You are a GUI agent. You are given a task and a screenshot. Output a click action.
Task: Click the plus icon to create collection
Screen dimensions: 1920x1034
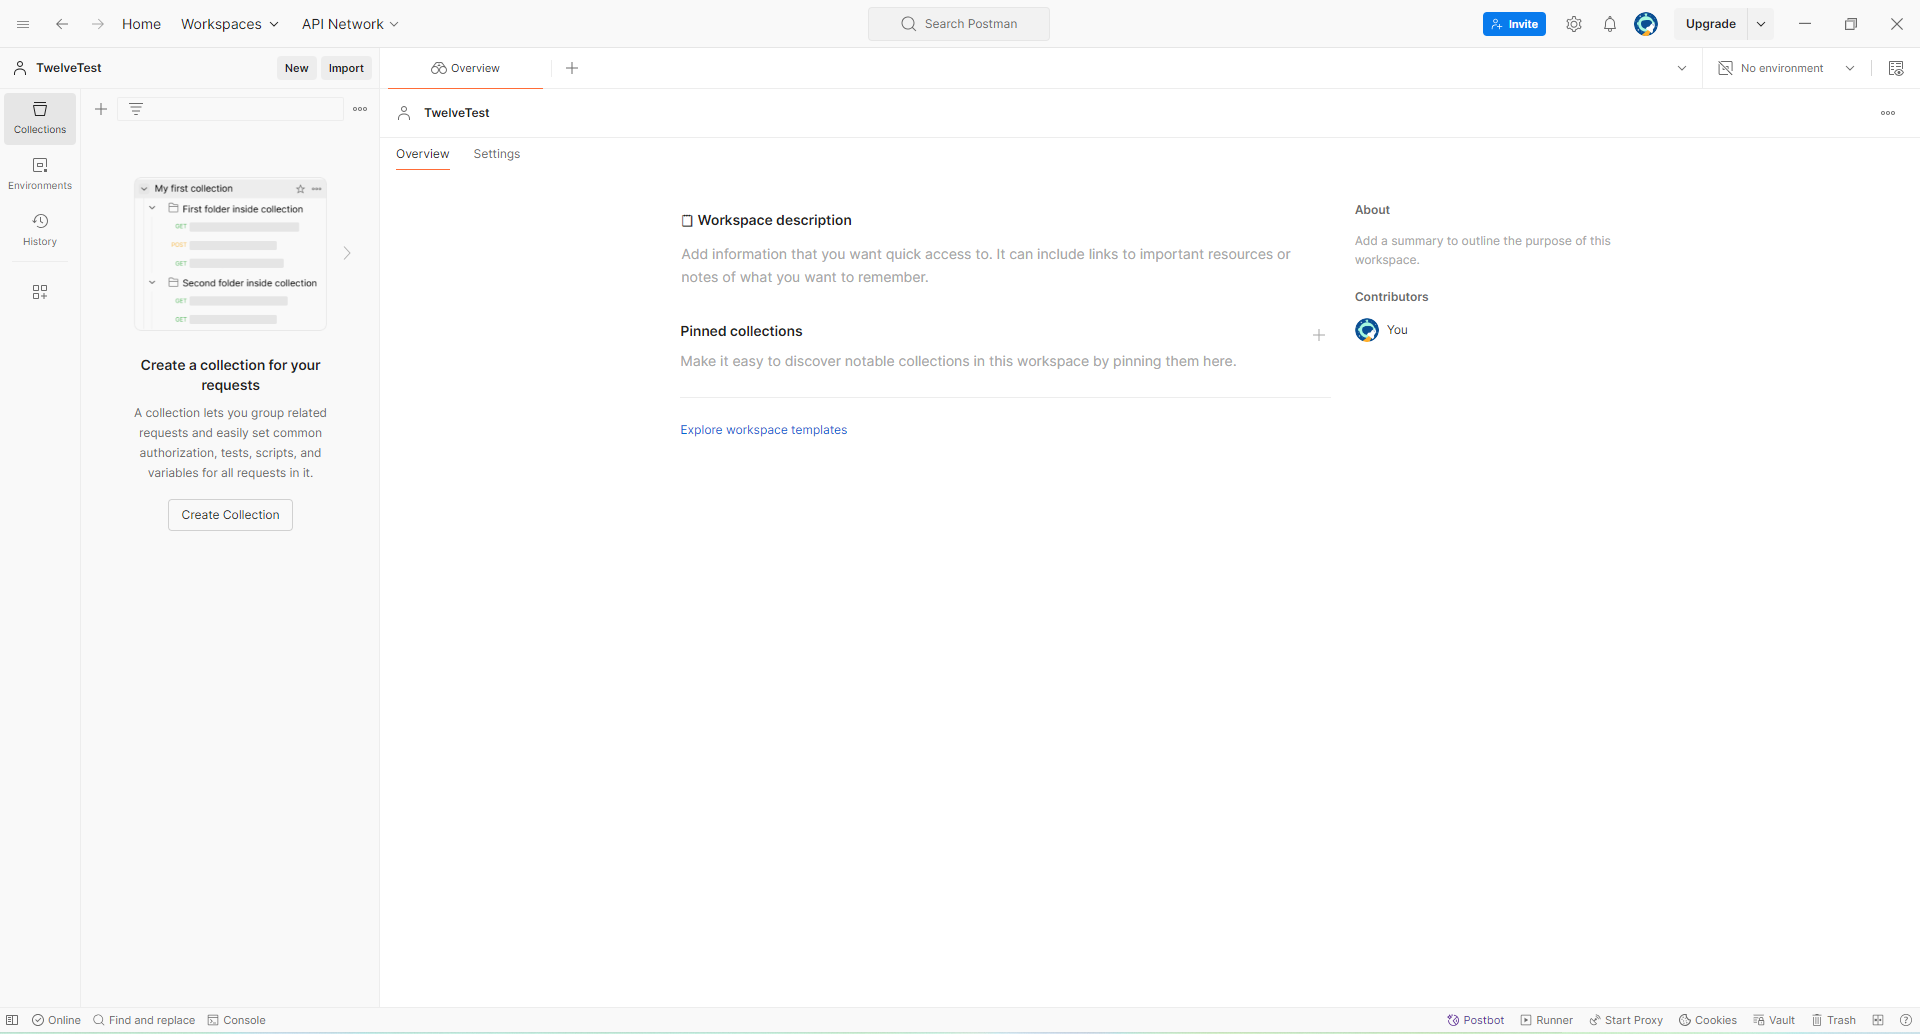[101, 109]
